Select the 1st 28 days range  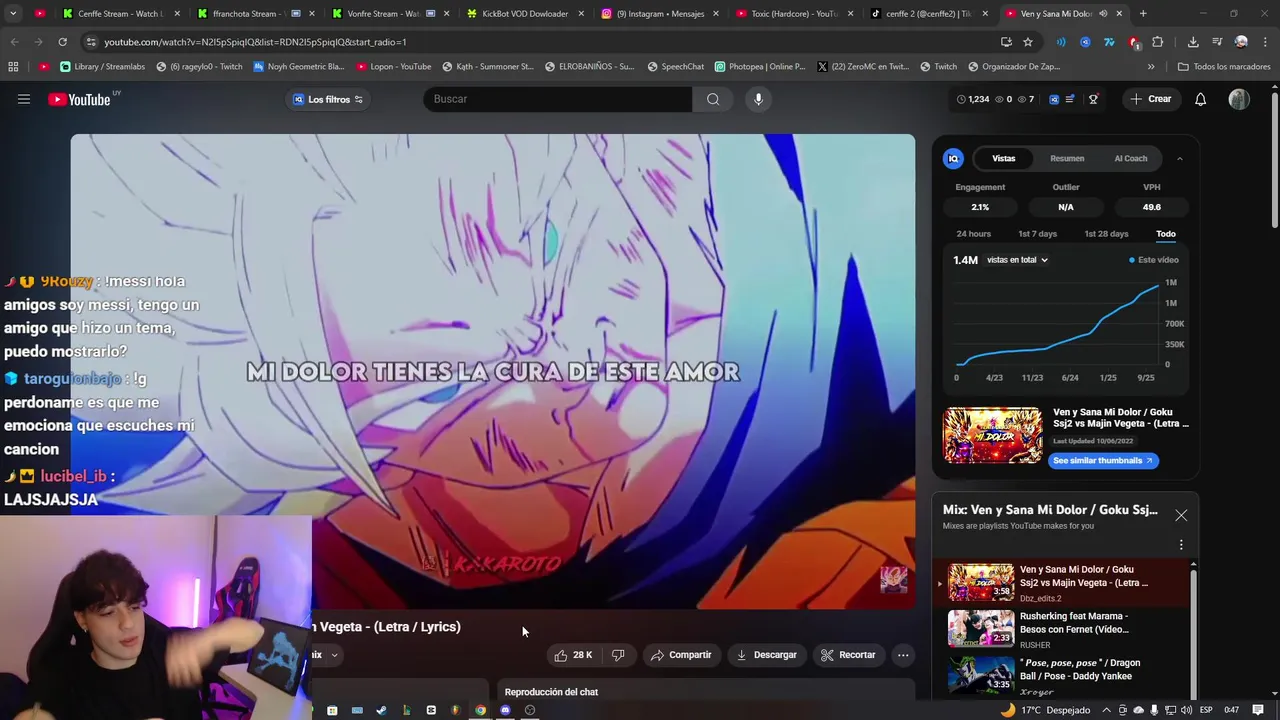click(x=1106, y=234)
